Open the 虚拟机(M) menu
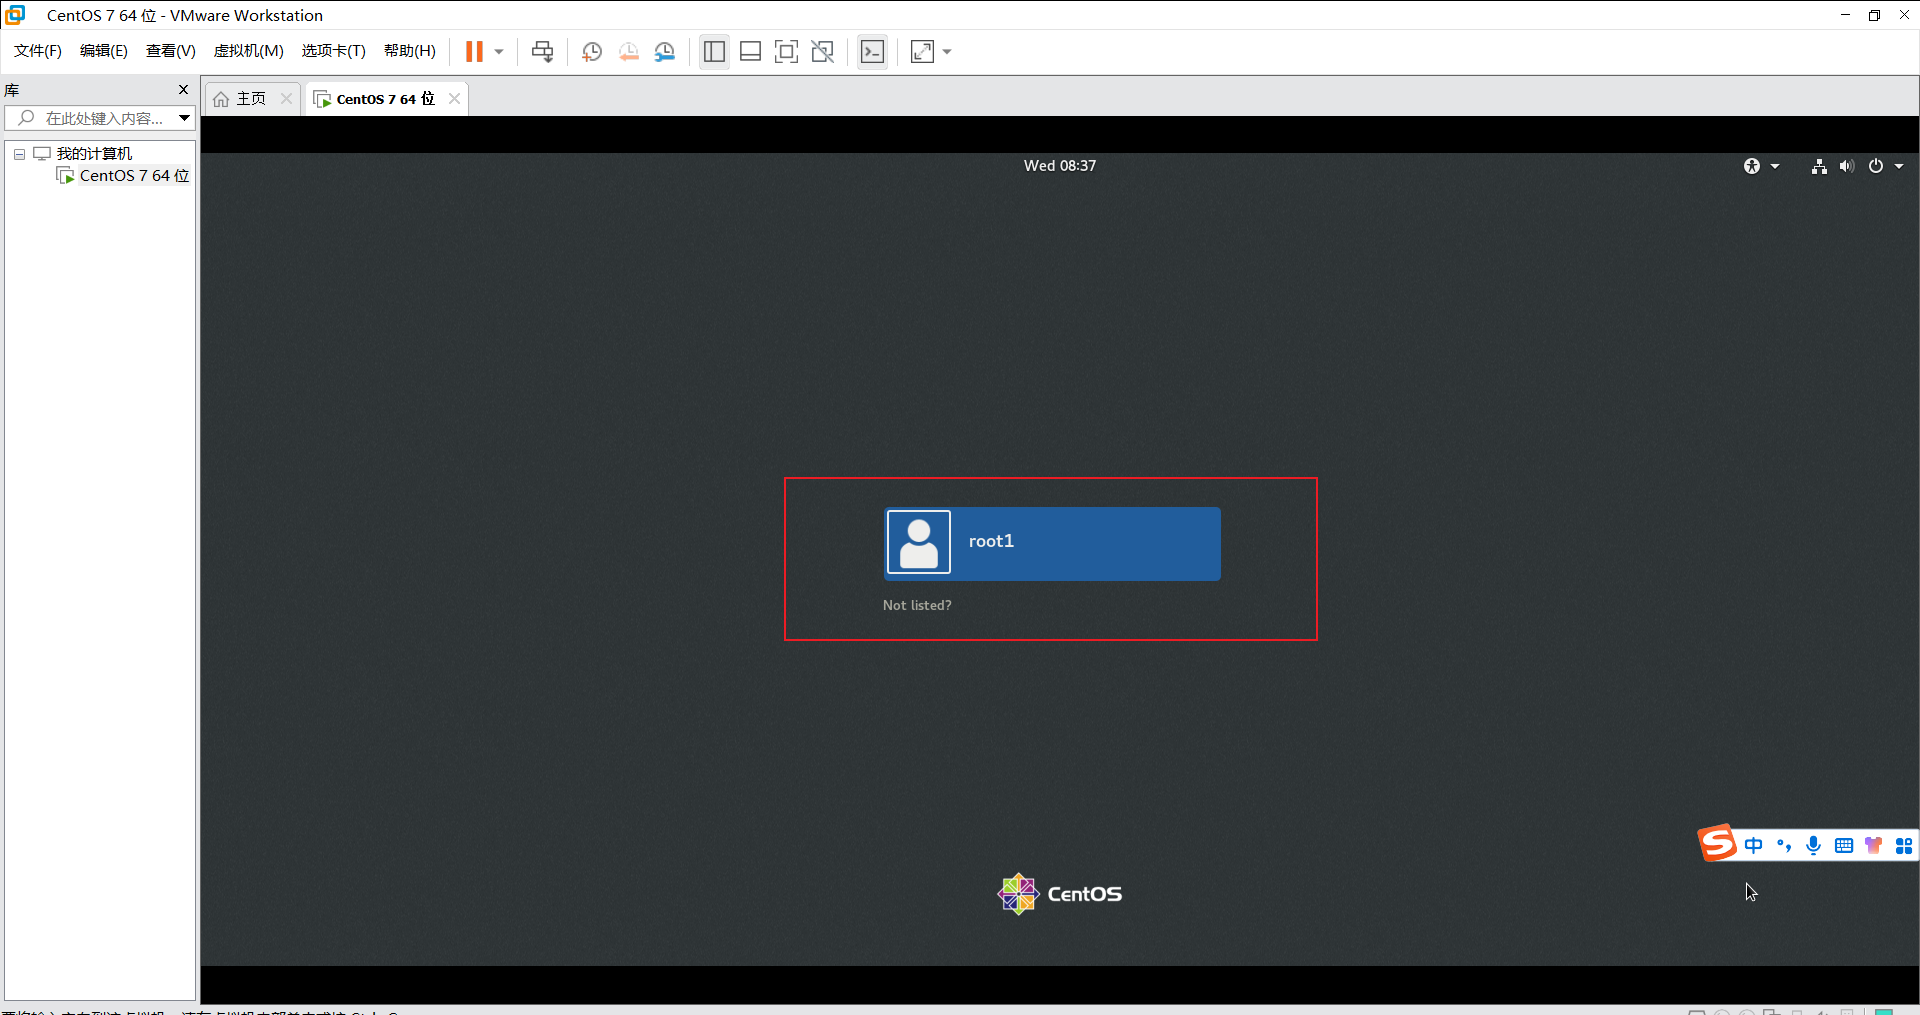 pos(249,51)
